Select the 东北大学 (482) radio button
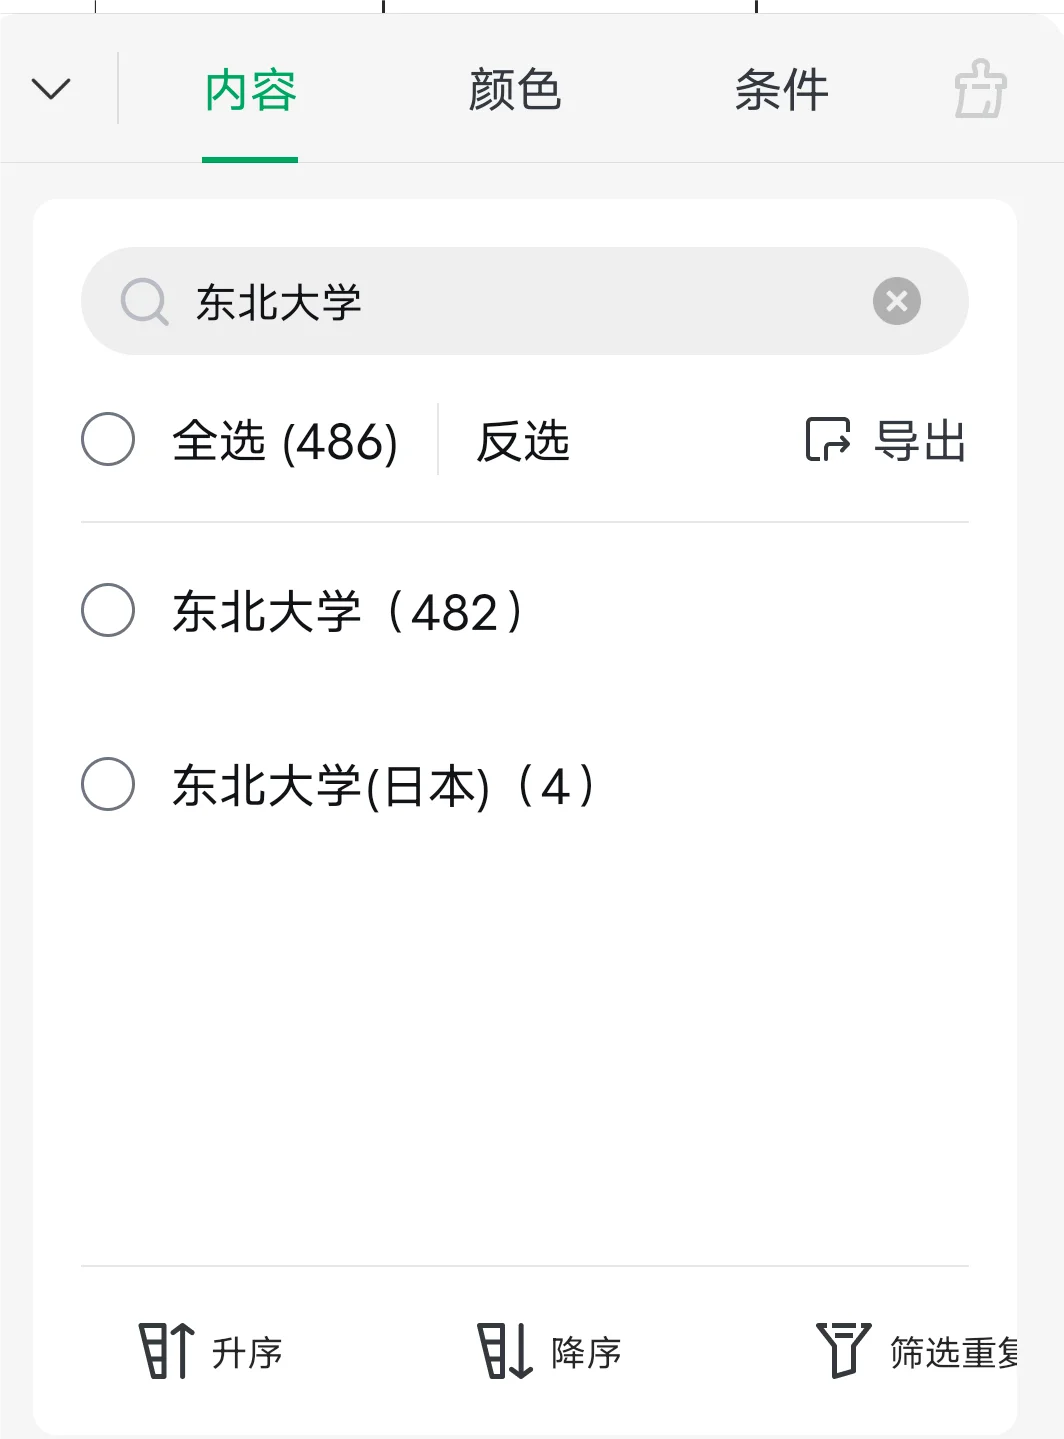The image size is (1064, 1439). (108, 611)
